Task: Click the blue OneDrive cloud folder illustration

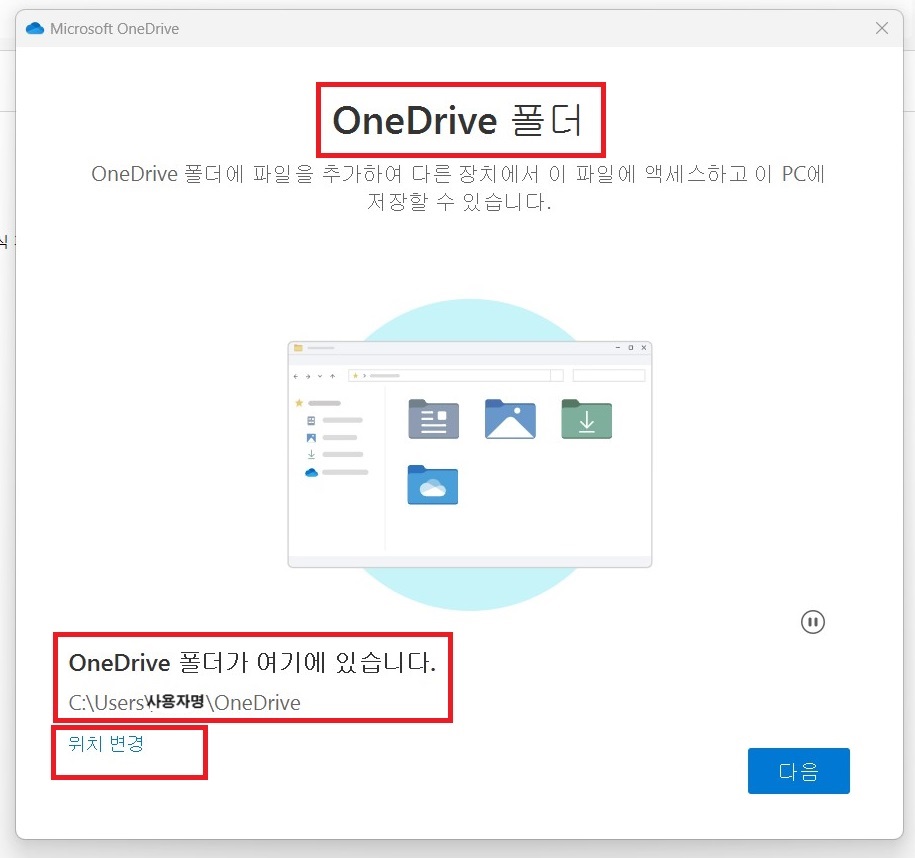Action: pos(432,484)
